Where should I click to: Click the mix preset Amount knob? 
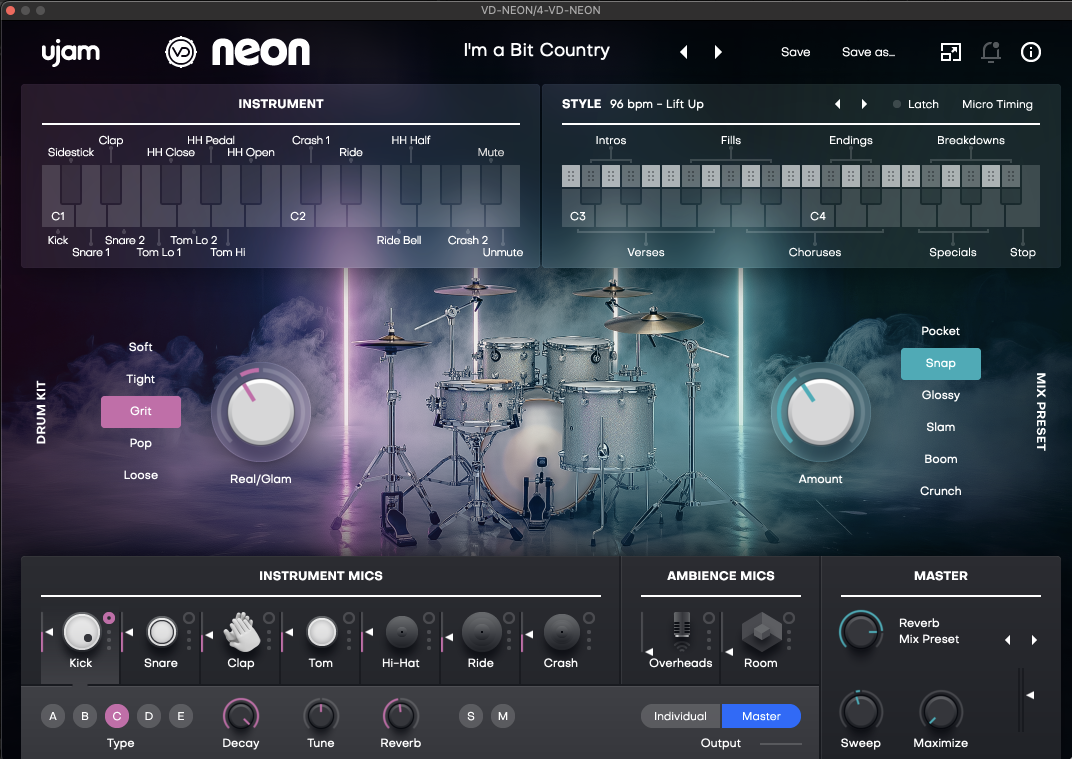tap(820, 412)
